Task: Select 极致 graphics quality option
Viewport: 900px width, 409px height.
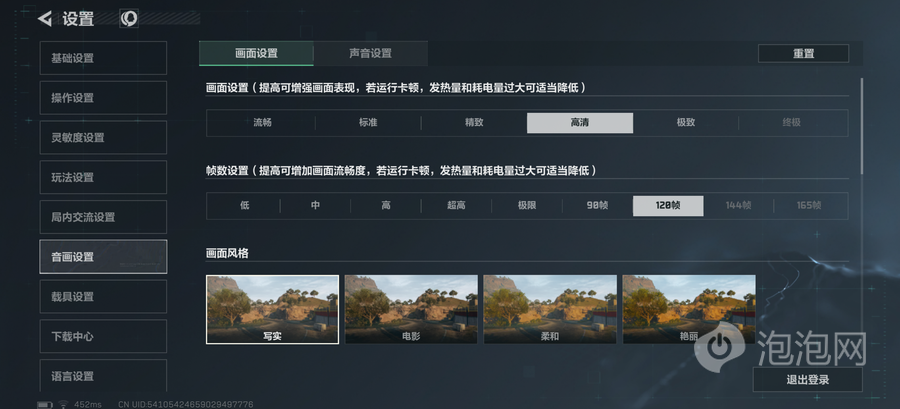Action: (x=686, y=123)
